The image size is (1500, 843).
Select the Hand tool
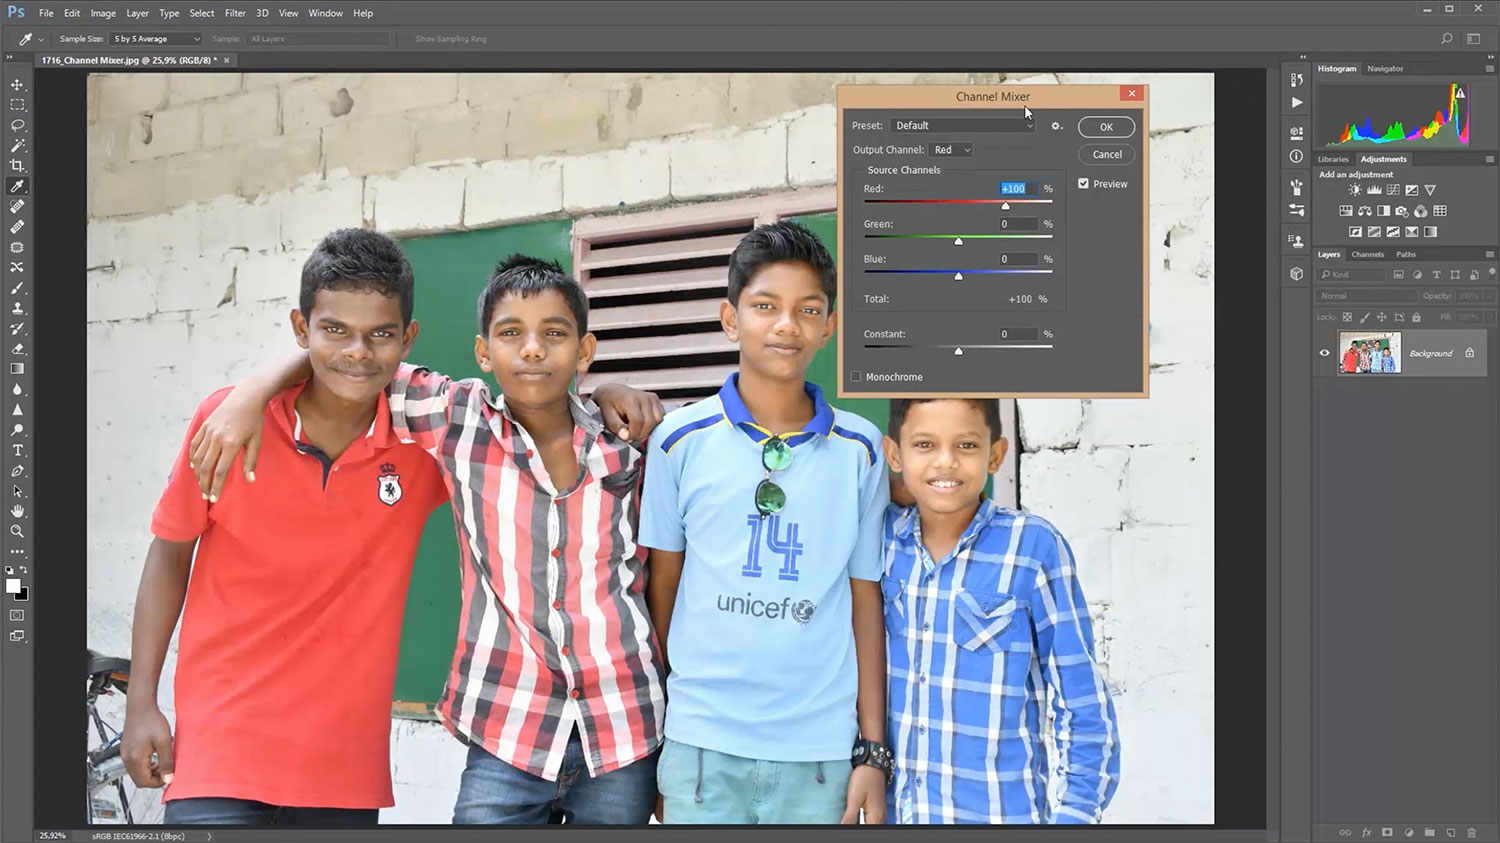click(x=17, y=512)
